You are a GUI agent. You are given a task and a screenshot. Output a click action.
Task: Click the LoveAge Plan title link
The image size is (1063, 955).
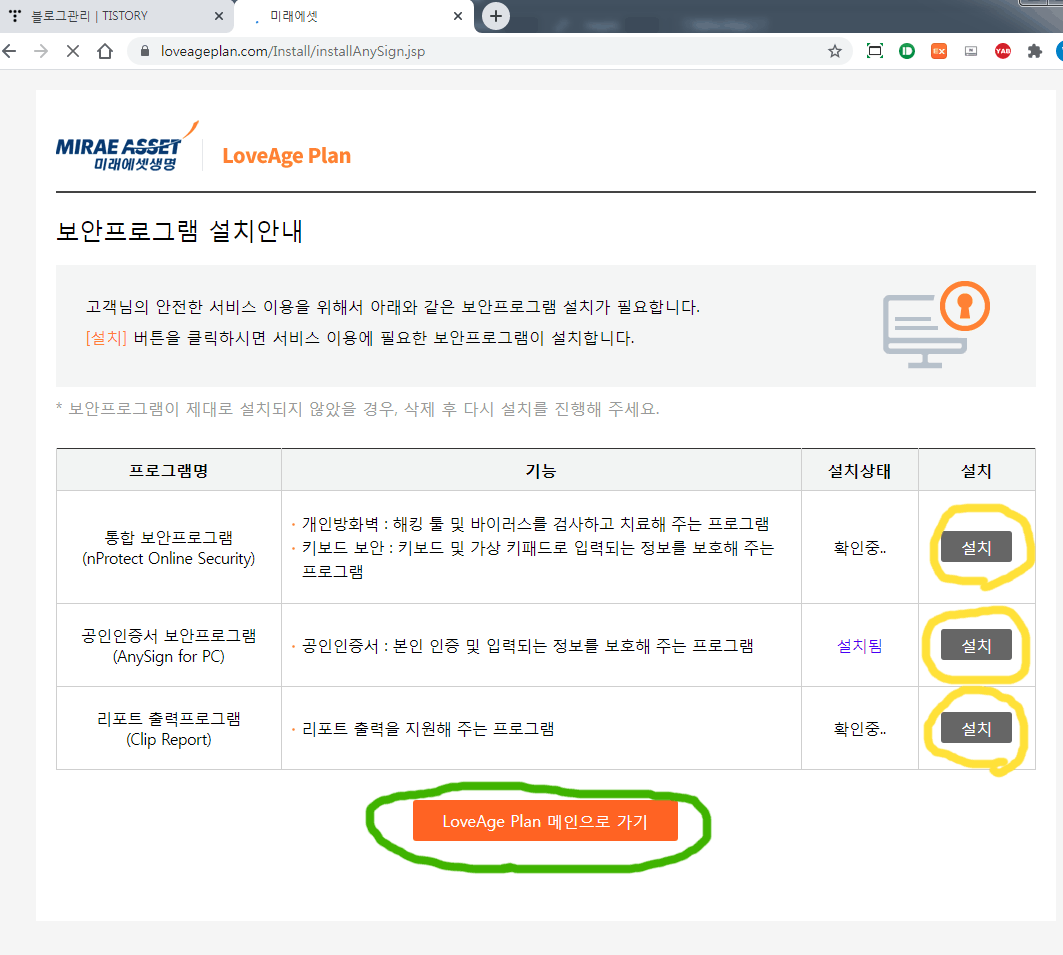[x=287, y=156]
